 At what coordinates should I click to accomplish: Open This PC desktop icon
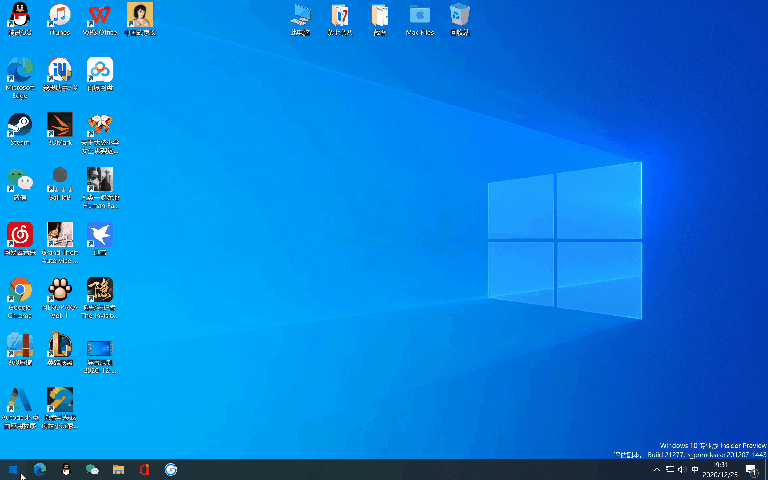(300, 16)
